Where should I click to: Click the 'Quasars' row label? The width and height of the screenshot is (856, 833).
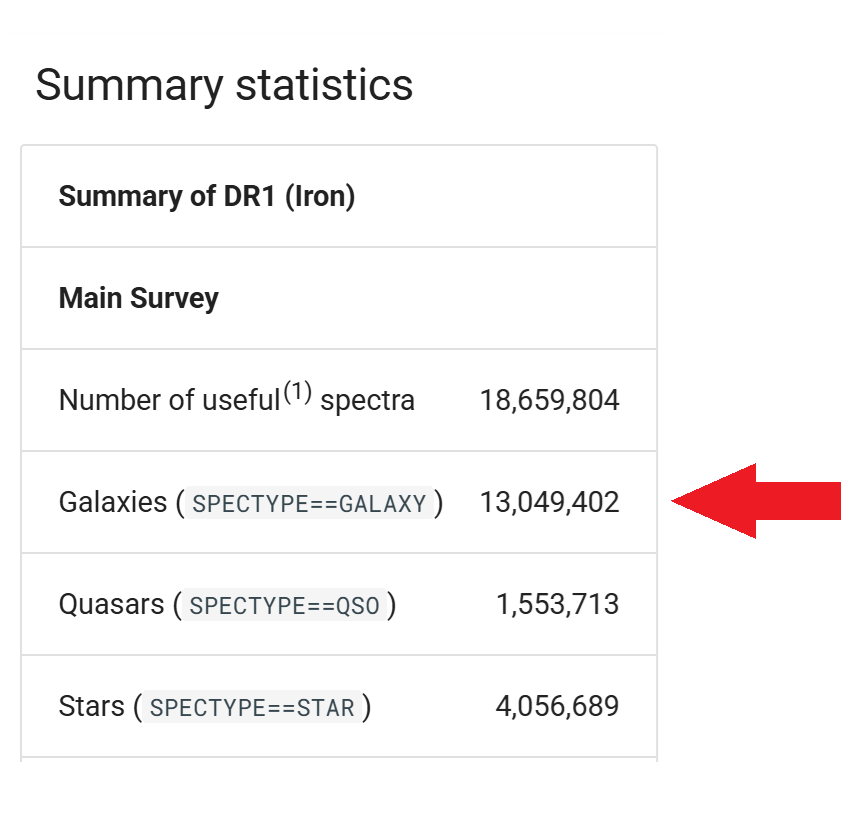[112, 604]
